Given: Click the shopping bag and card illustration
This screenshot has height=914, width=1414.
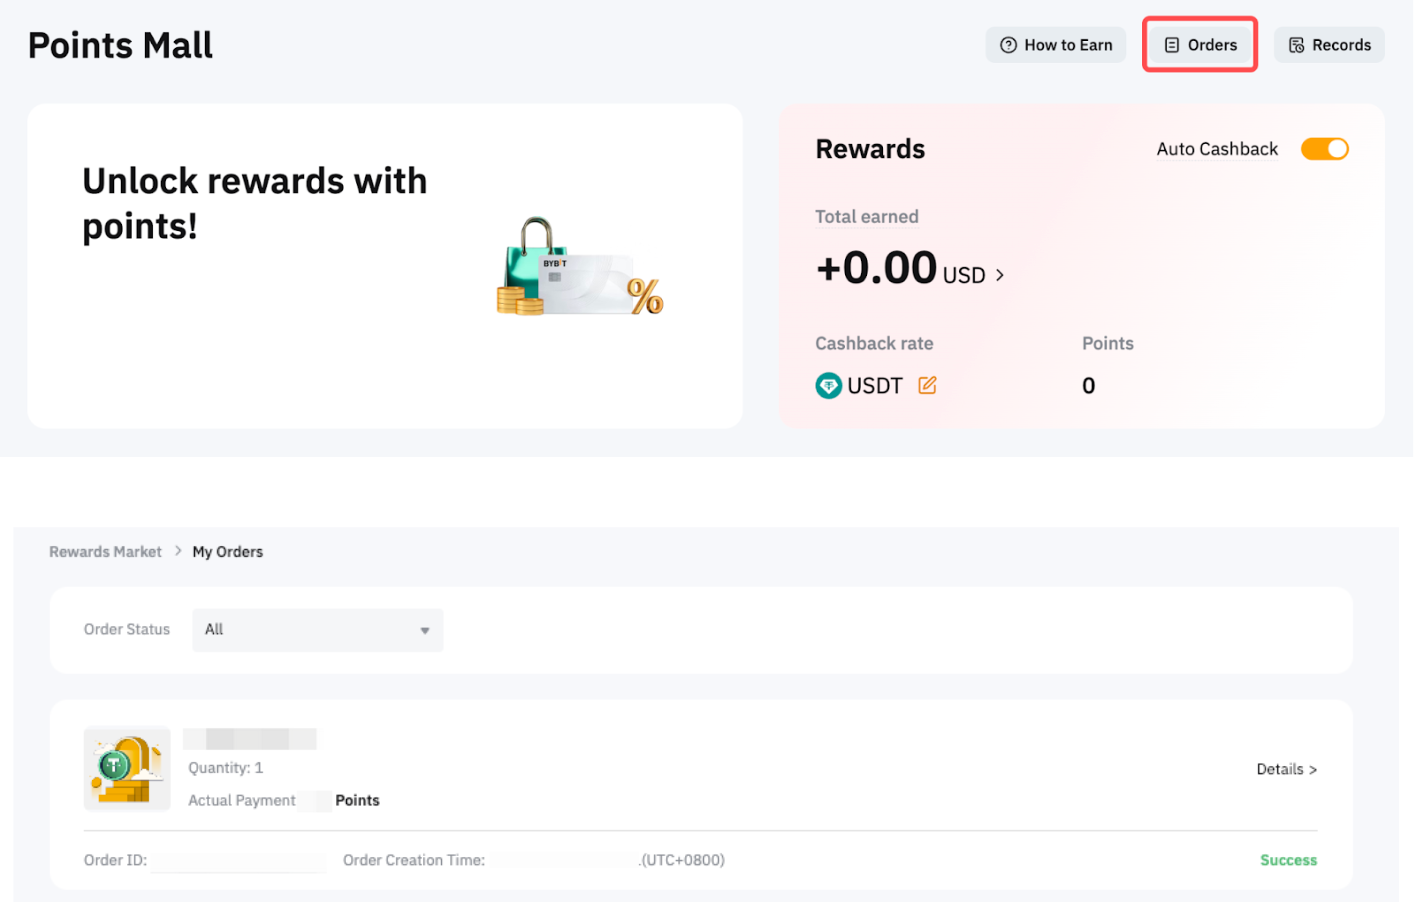Looking at the screenshot, I should click(x=579, y=270).
